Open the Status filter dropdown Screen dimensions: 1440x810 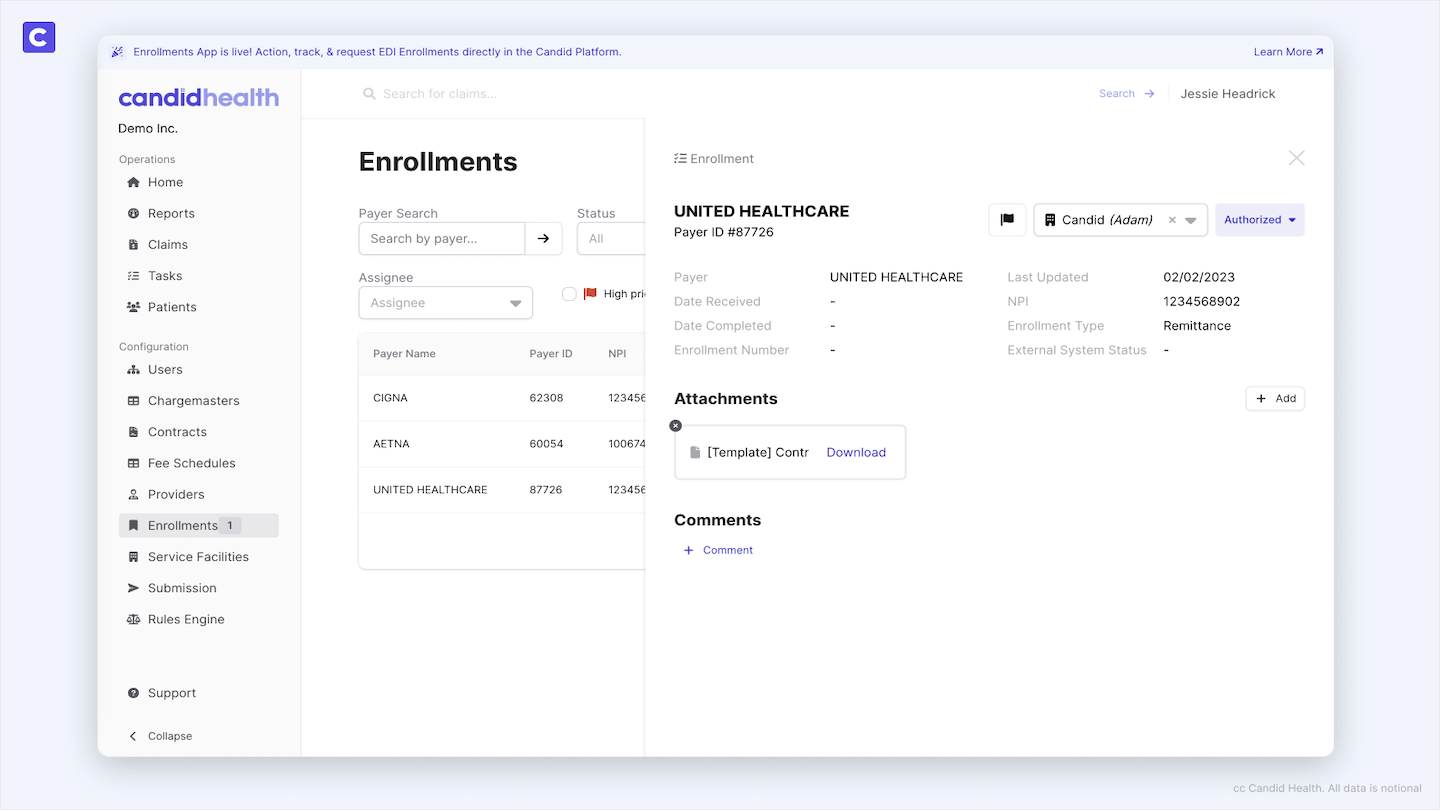pyautogui.click(x=610, y=239)
